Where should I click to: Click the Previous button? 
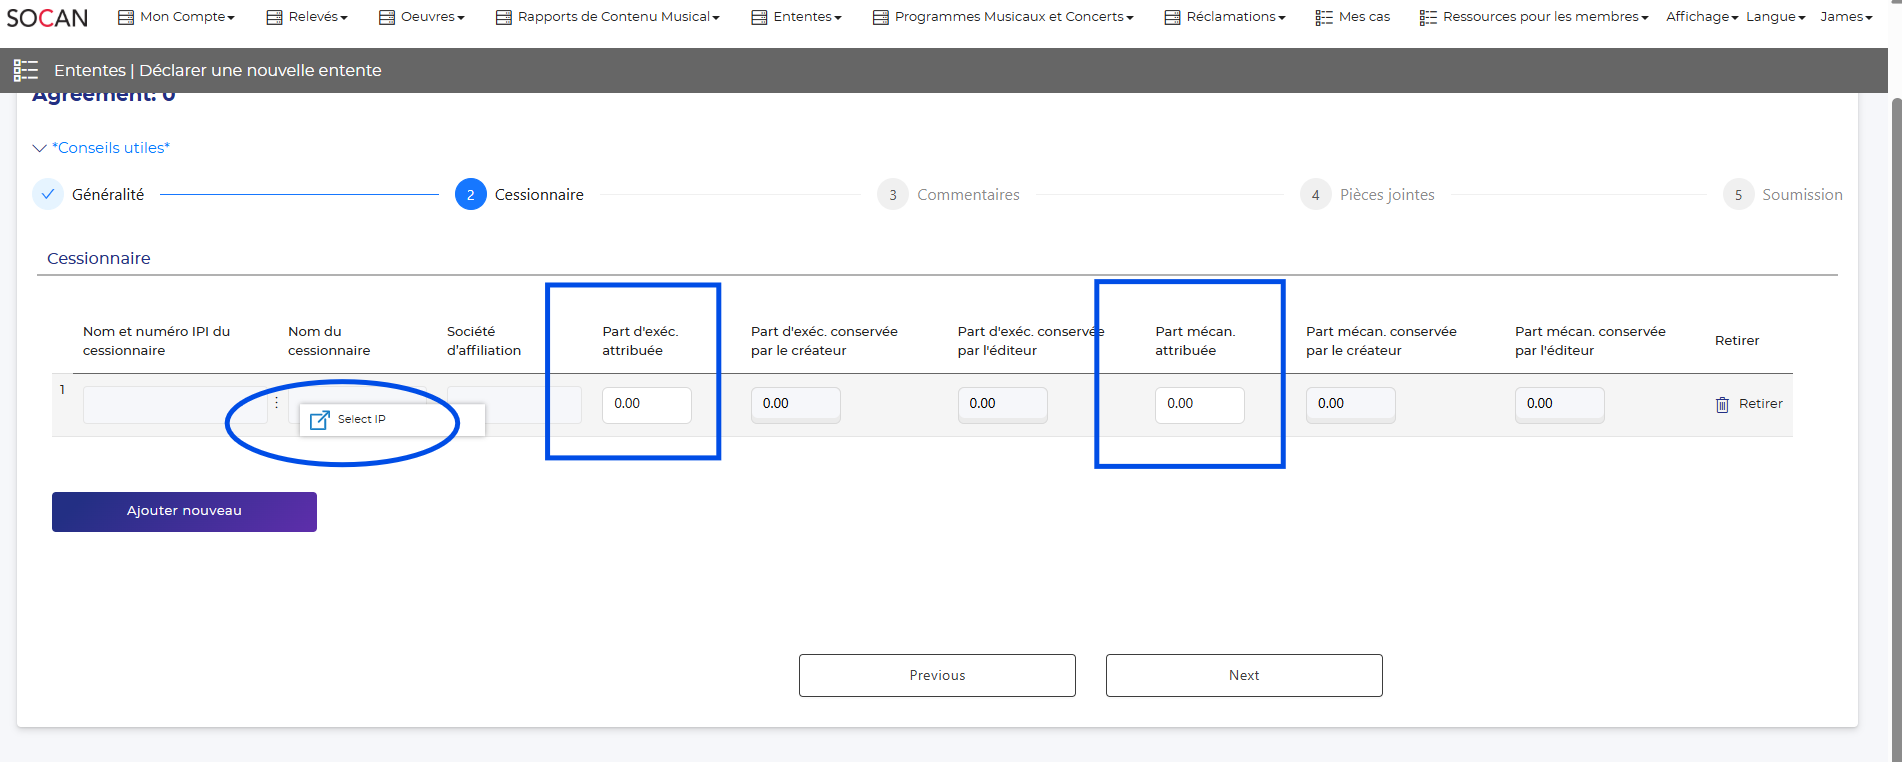(x=937, y=676)
